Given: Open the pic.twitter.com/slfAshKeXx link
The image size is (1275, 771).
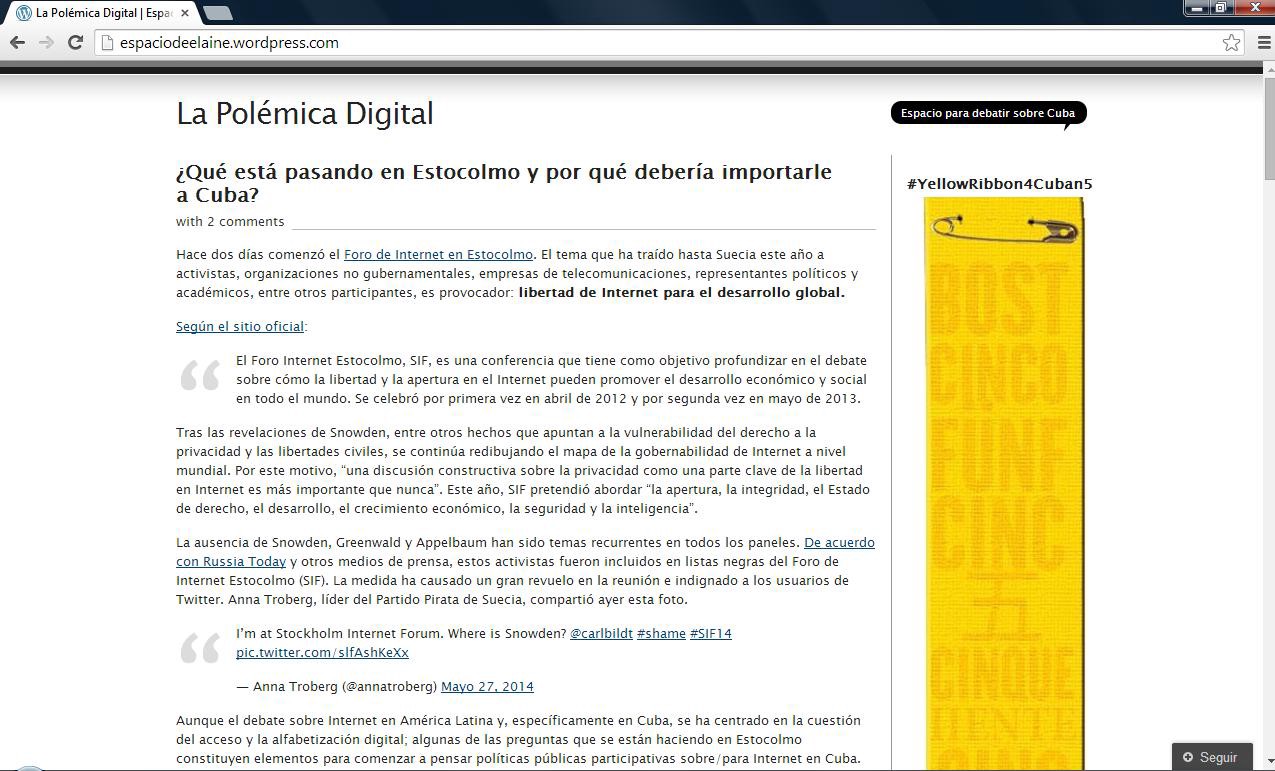Looking at the screenshot, I should (322, 653).
